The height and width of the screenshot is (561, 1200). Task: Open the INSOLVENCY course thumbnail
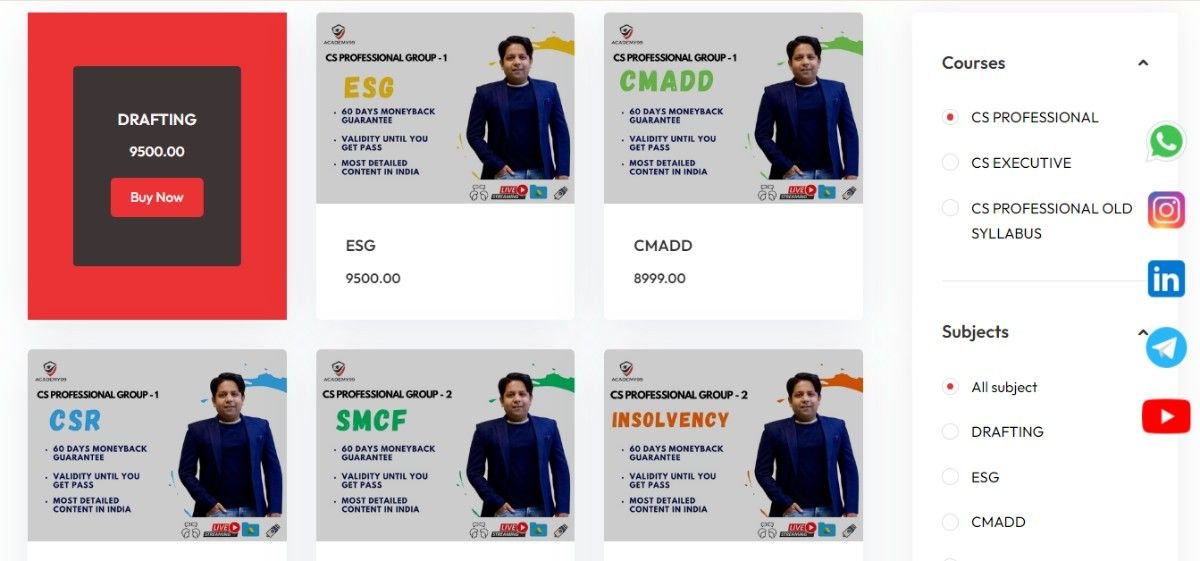pyautogui.click(x=733, y=445)
